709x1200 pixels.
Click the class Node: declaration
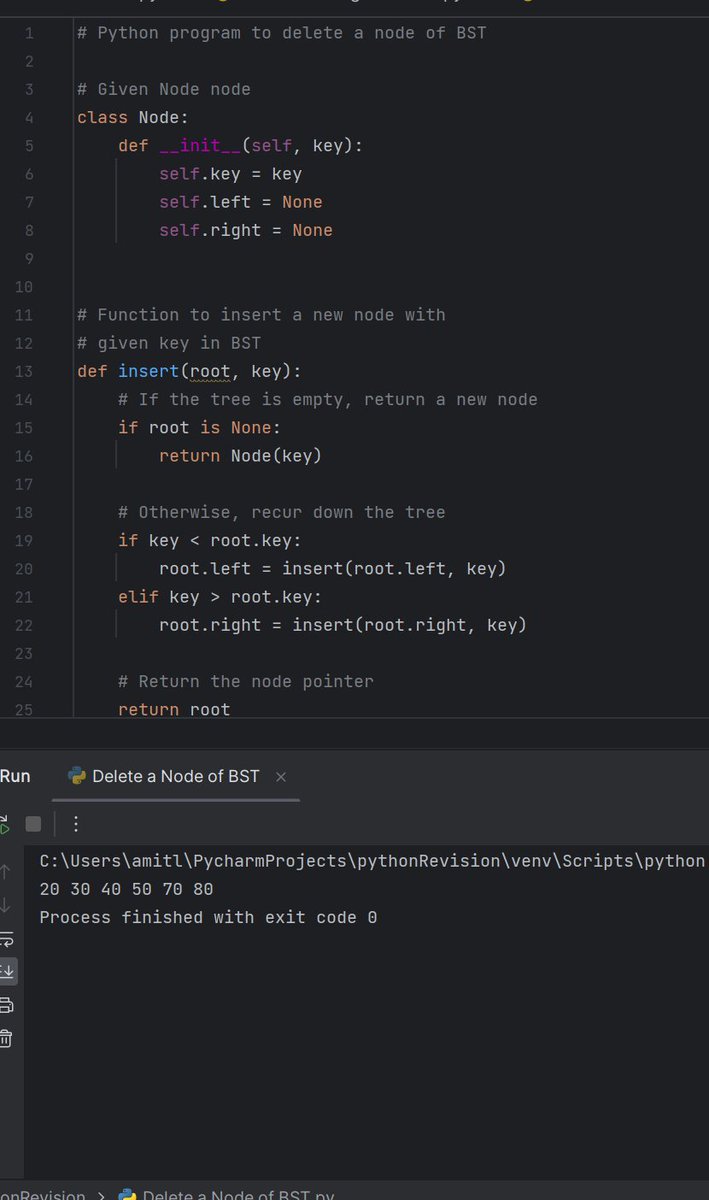(133, 118)
